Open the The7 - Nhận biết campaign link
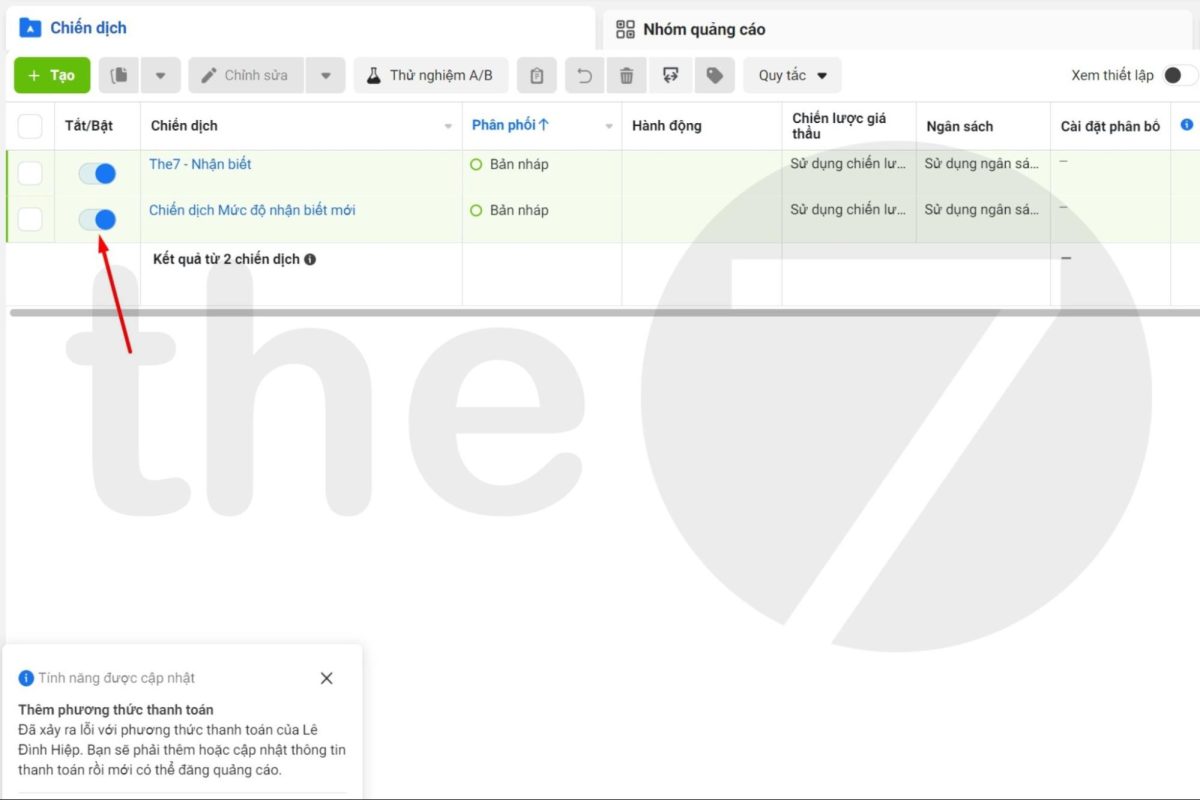 (200, 164)
